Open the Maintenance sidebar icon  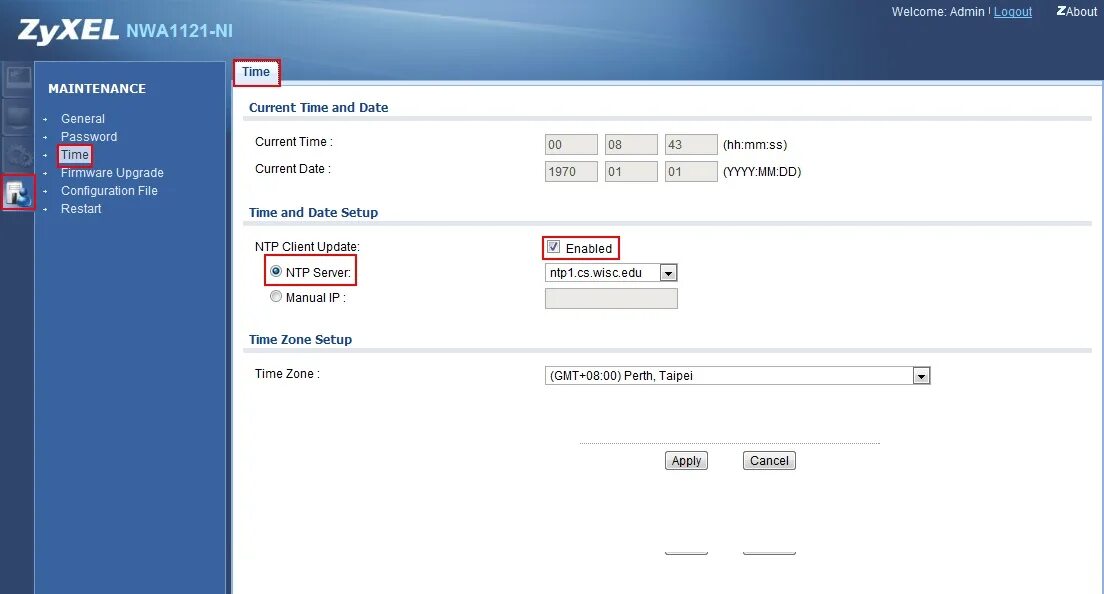[18, 192]
